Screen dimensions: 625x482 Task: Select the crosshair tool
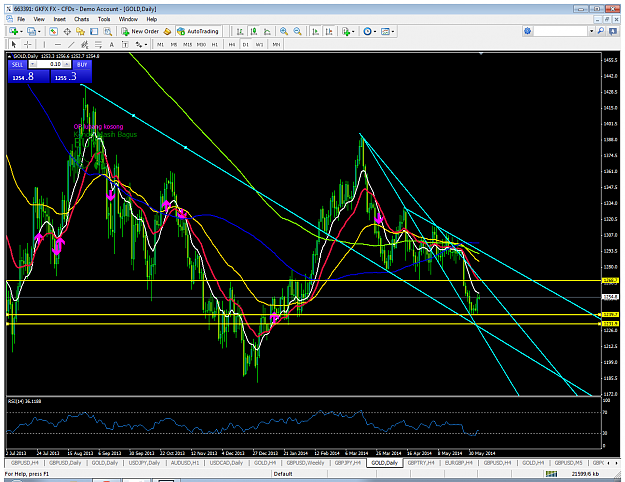(x=28, y=44)
